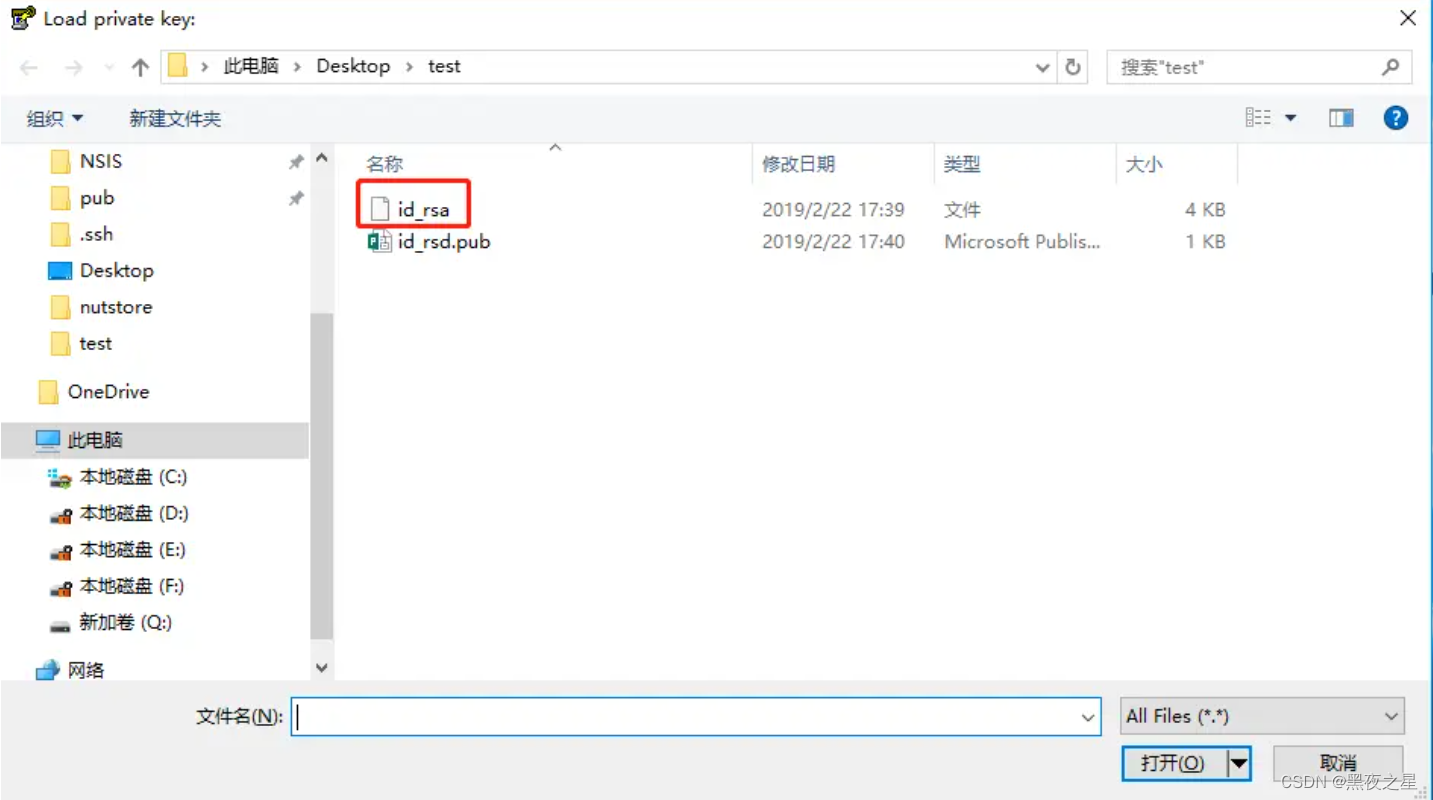
Task: Open 本地磁盘 (C:) drive
Action: coord(133,477)
